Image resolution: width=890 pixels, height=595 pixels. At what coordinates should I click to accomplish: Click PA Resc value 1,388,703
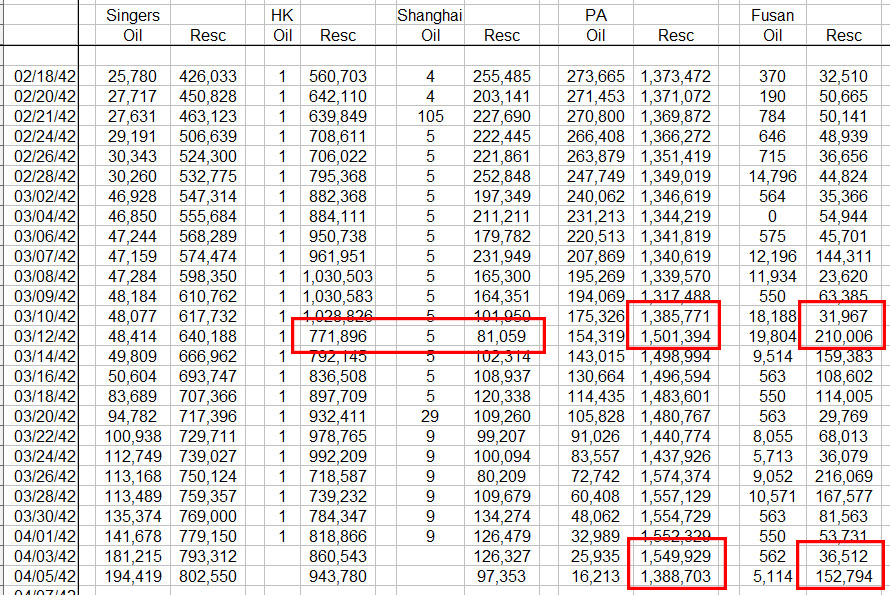tap(675, 576)
